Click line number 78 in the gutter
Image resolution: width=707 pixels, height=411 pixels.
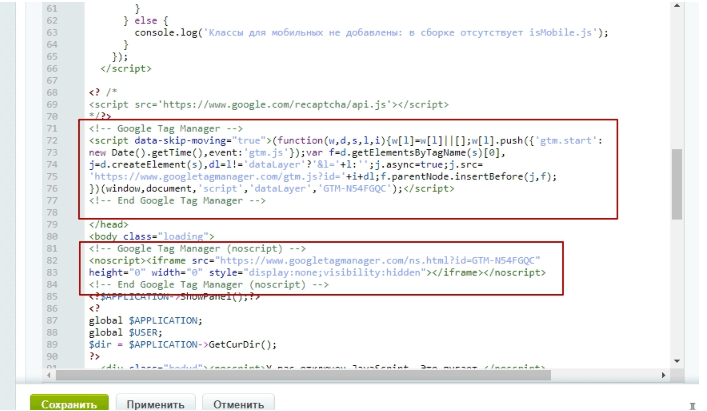52,212
